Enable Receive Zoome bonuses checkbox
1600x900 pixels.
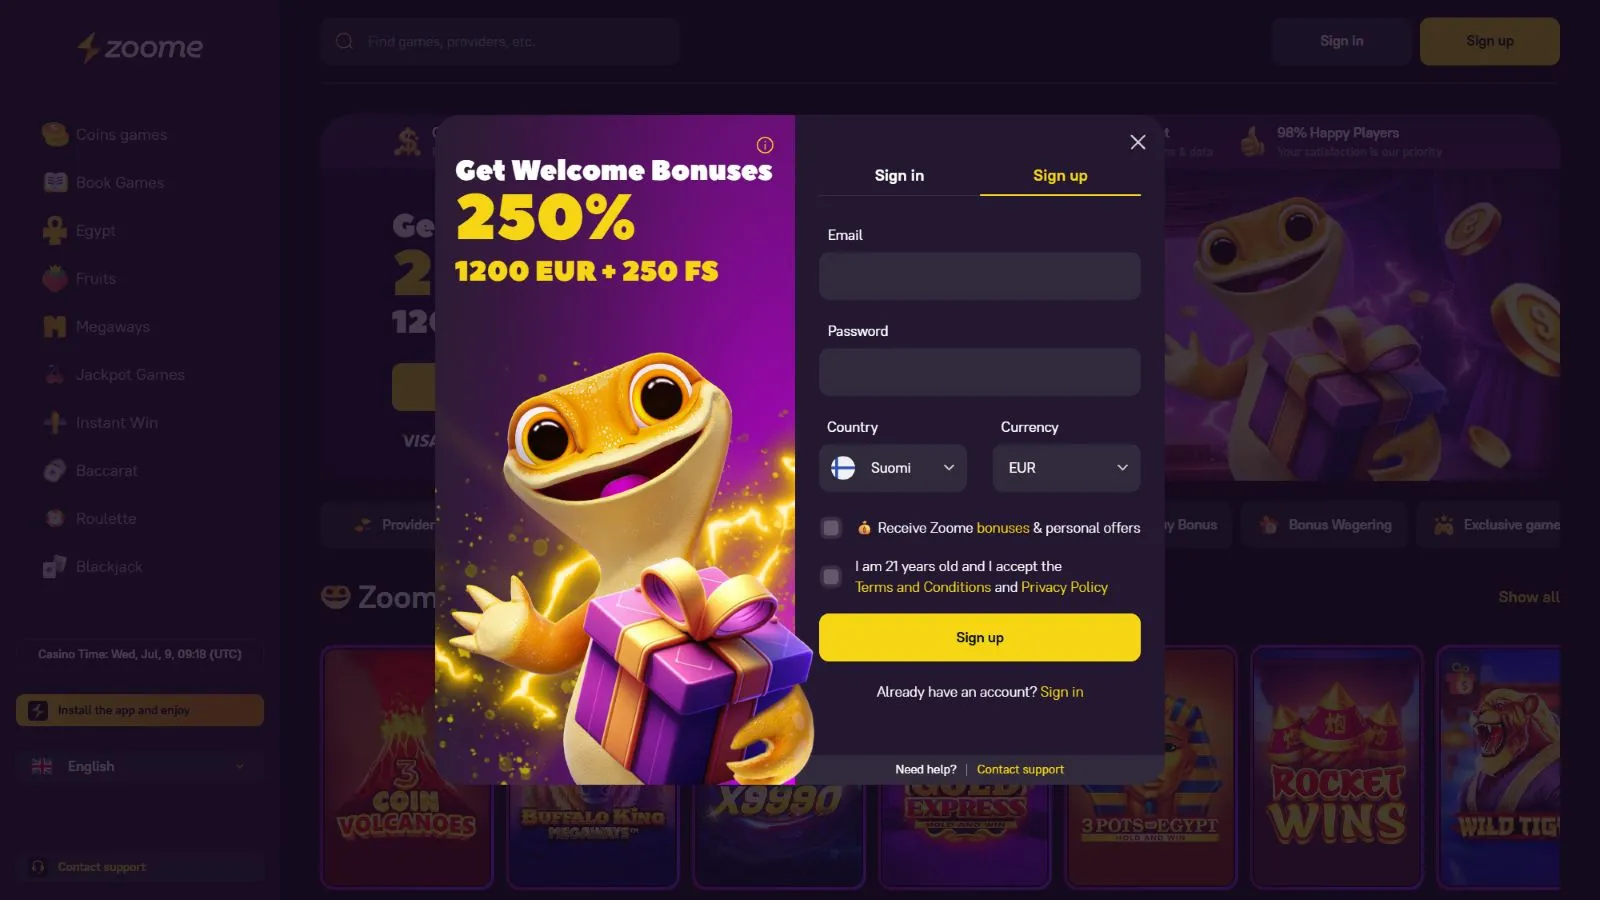(831, 527)
